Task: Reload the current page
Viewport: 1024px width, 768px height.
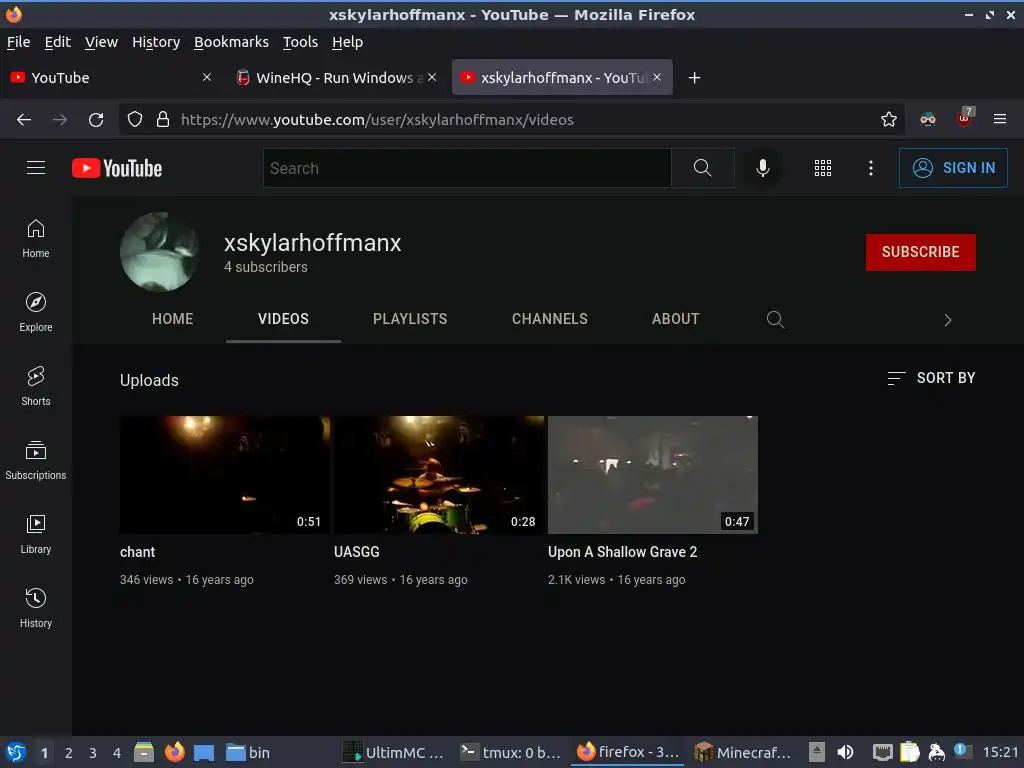Action: pos(96,120)
